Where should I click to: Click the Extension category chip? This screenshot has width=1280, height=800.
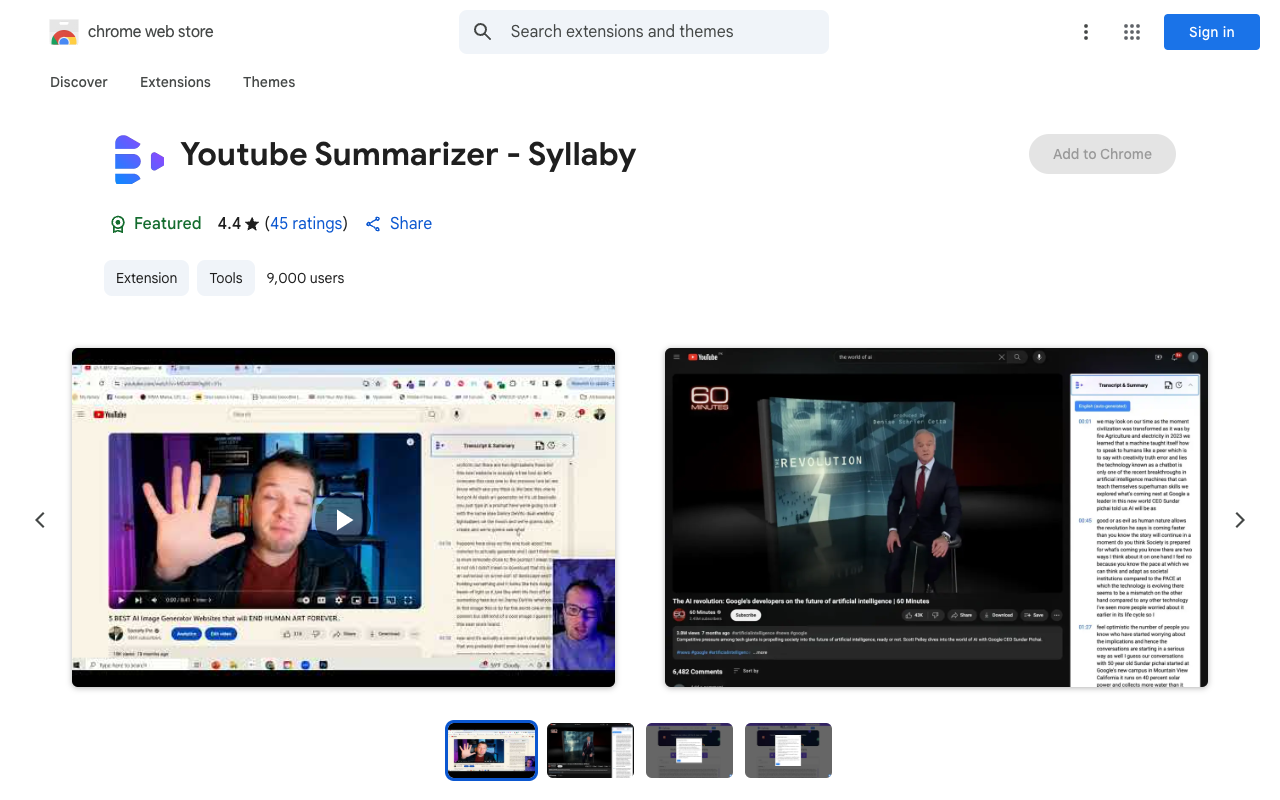click(146, 278)
